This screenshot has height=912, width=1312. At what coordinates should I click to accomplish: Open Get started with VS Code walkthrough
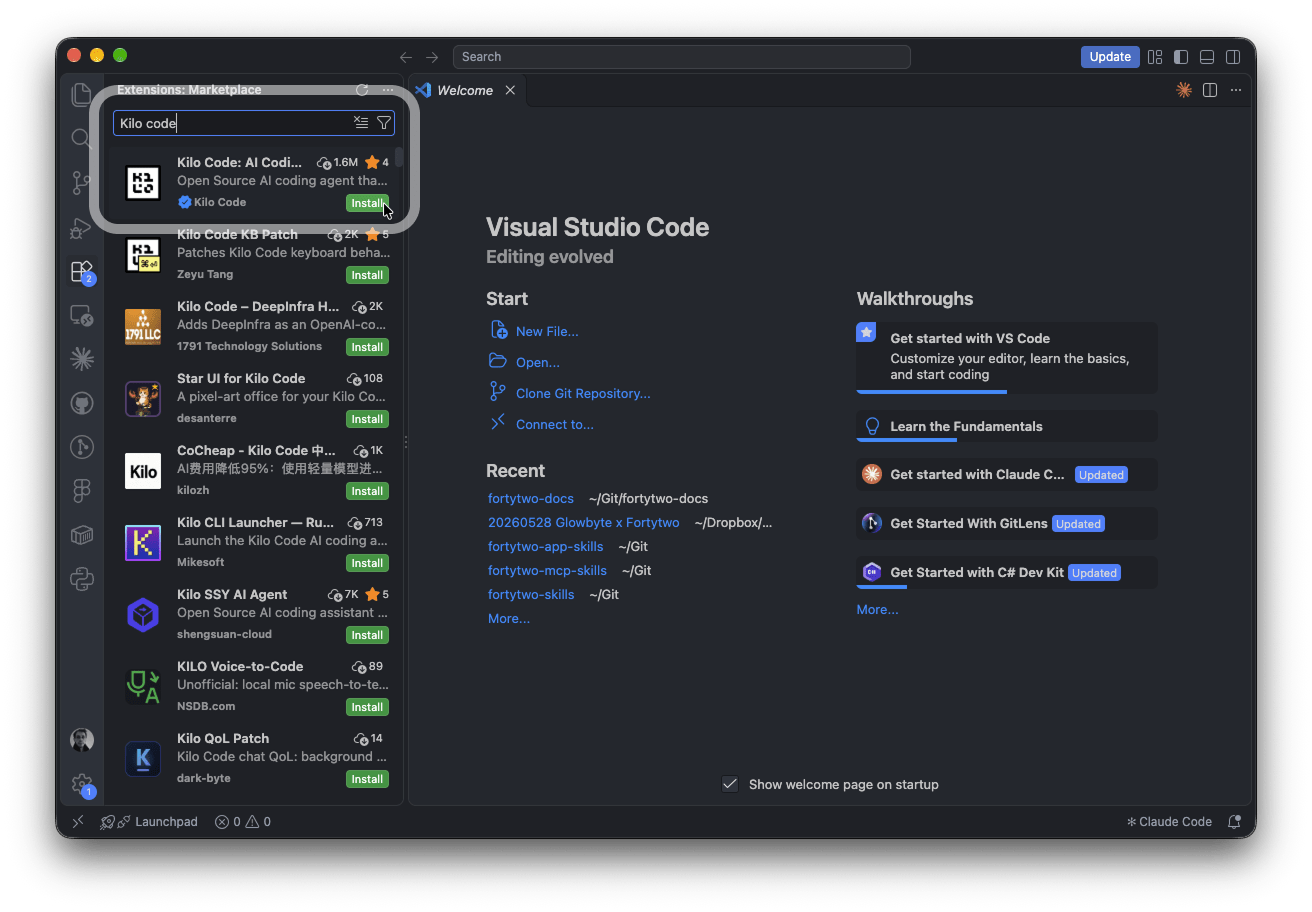pyautogui.click(x=1007, y=357)
